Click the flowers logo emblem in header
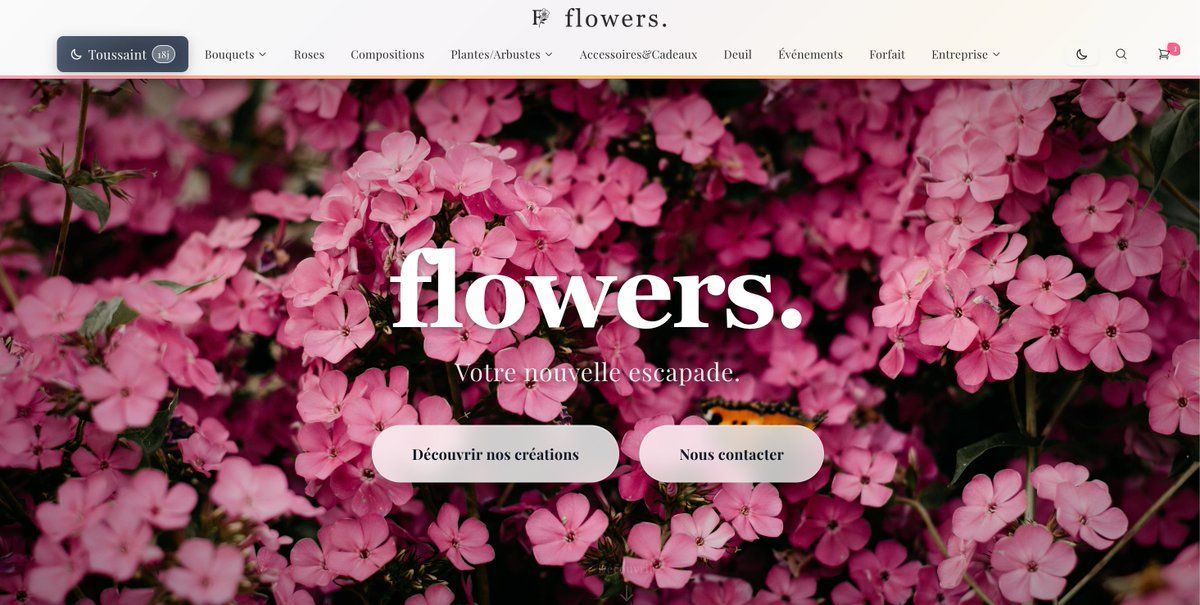 pos(541,17)
